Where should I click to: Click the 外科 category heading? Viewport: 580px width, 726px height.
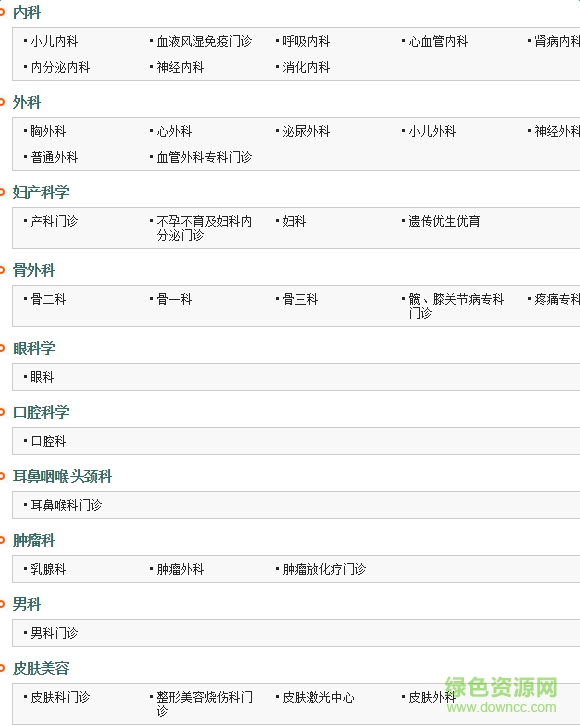click(x=27, y=102)
